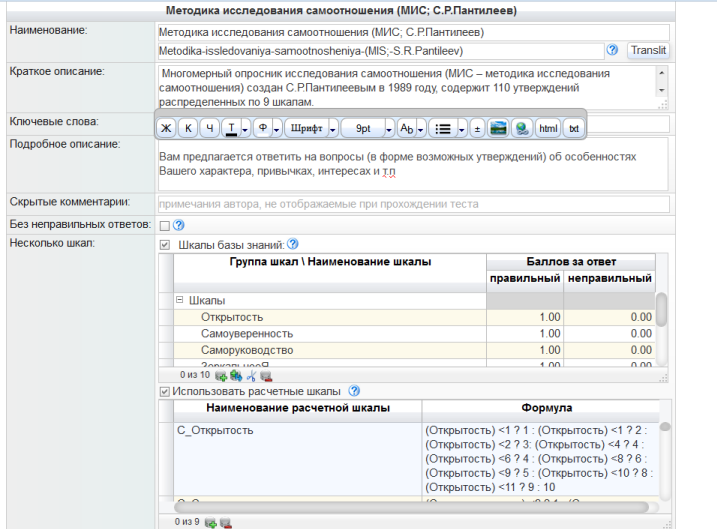Screen dimensions: 717x529
Task: Open the text color picker dropdown
Action: click(243, 128)
